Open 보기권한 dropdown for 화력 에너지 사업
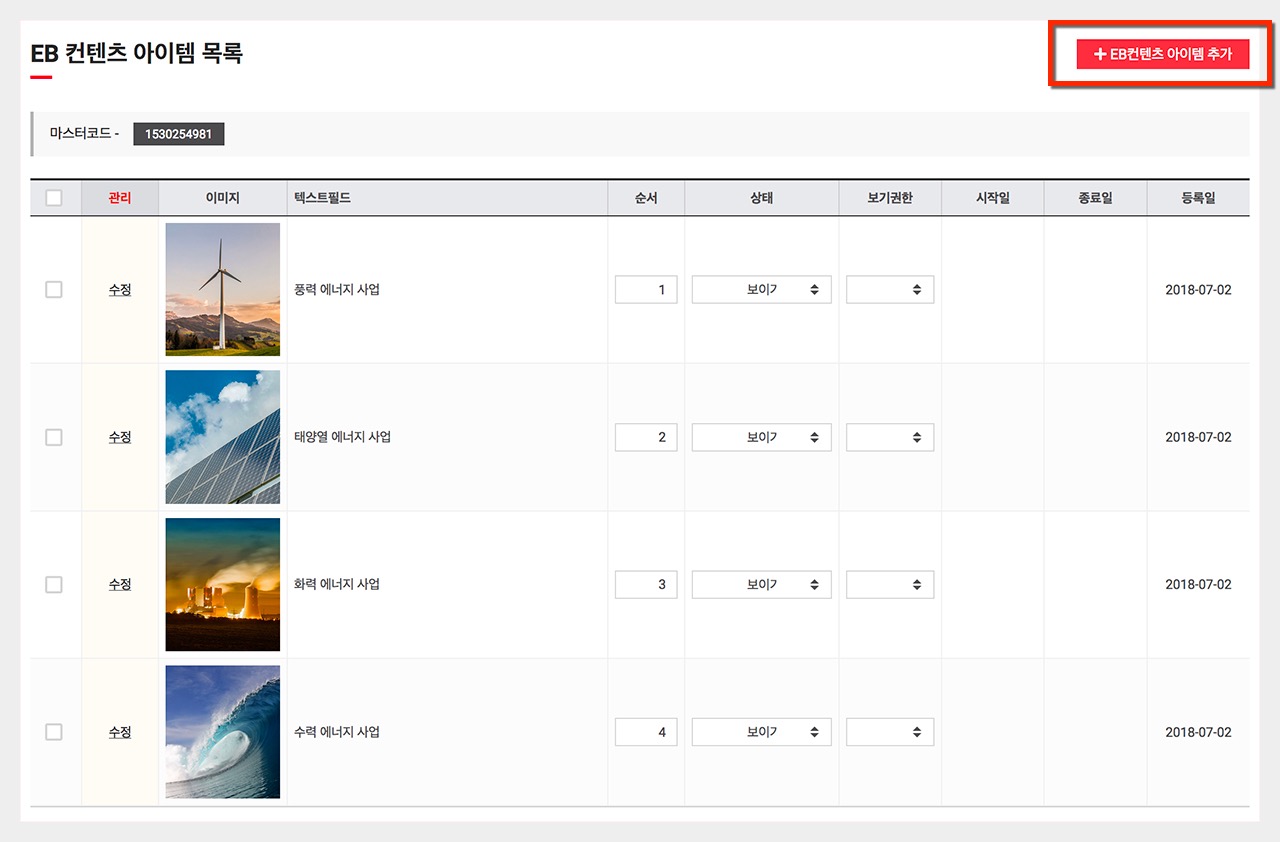Screen dimensions: 1280x842 pyautogui.click(x=890, y=584)
